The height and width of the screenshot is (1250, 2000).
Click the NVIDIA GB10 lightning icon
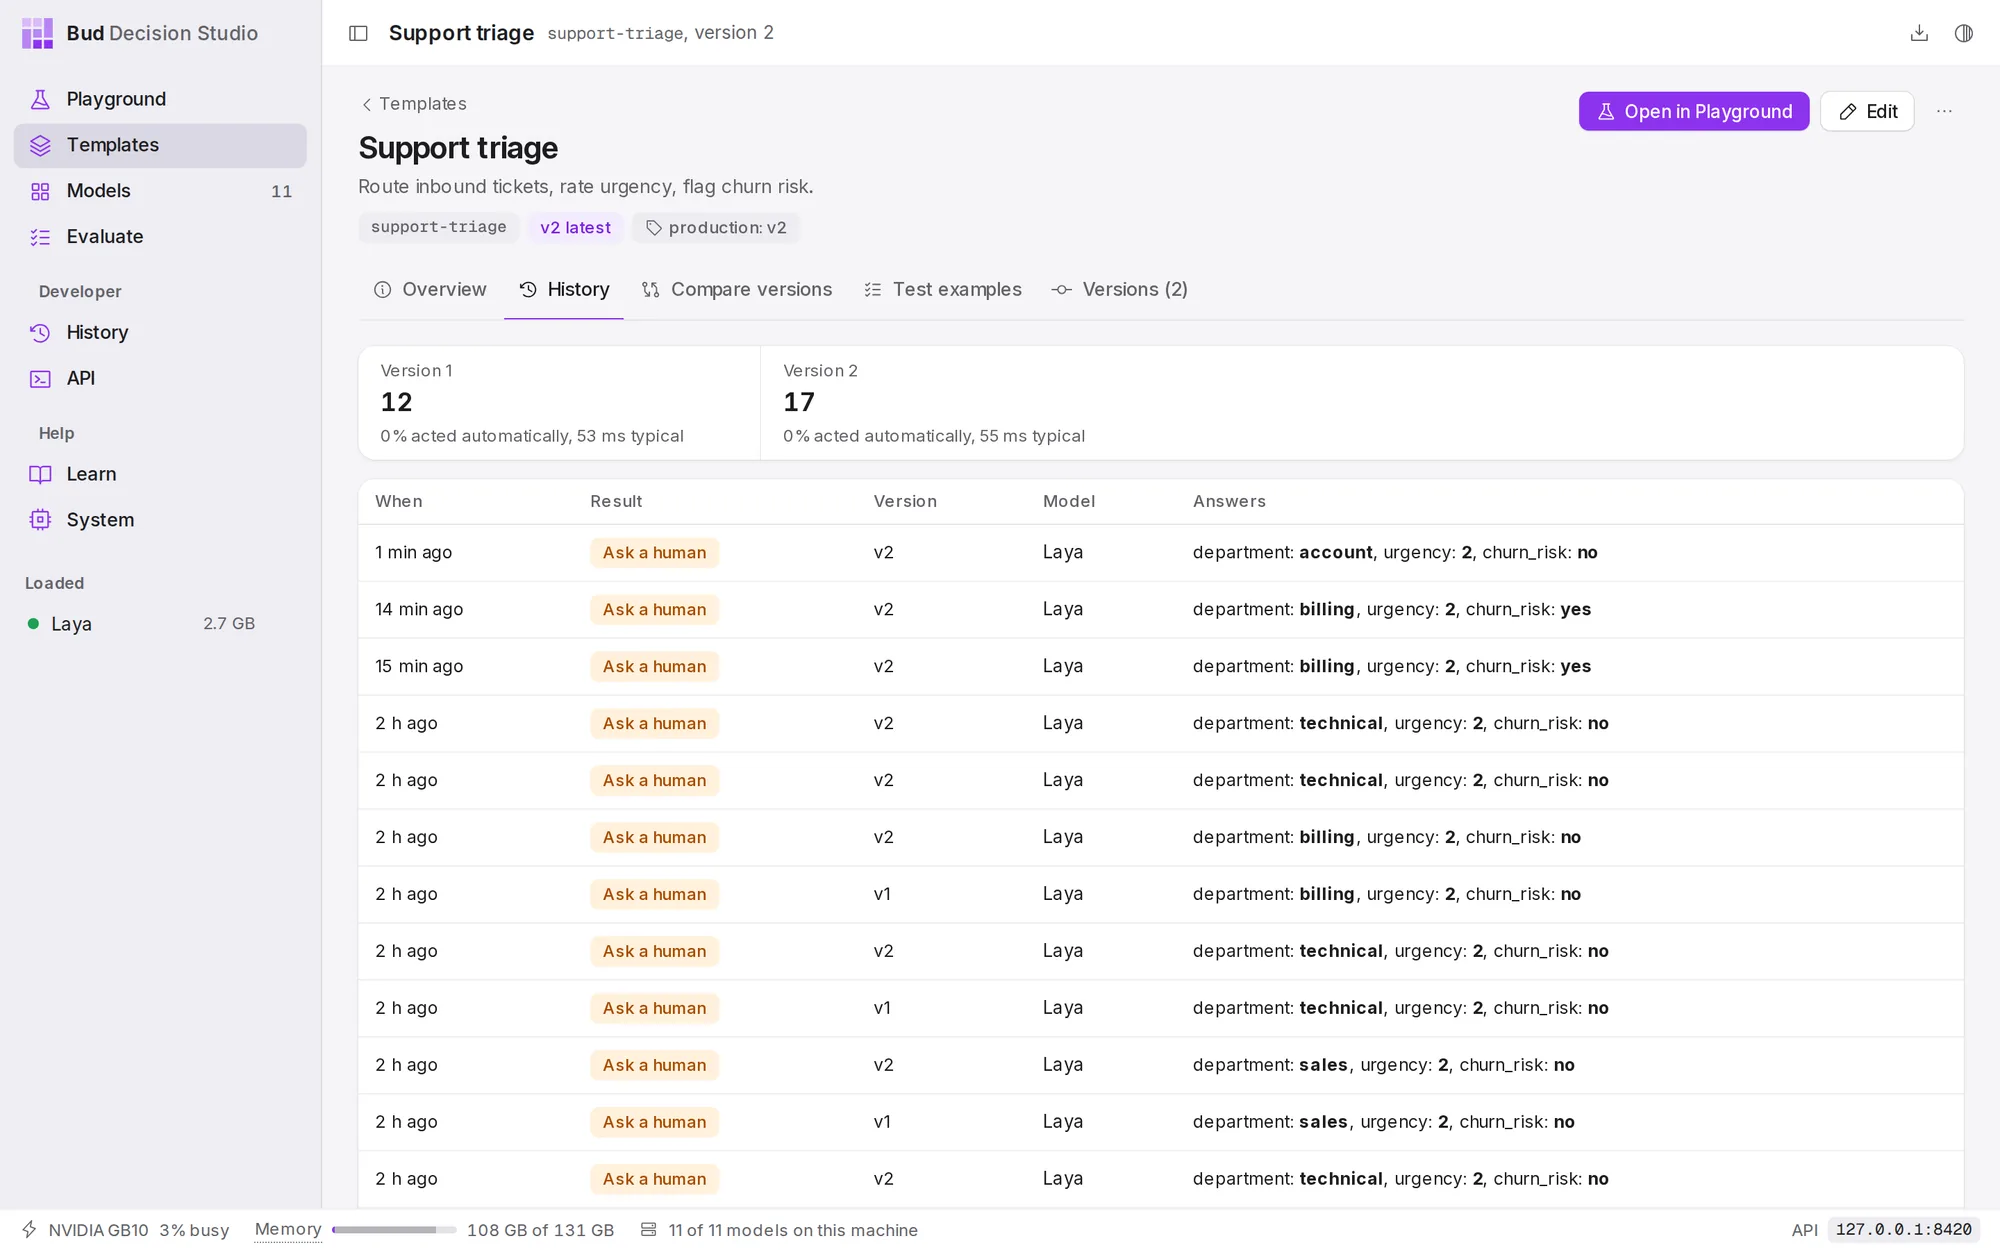point(30,1229)
